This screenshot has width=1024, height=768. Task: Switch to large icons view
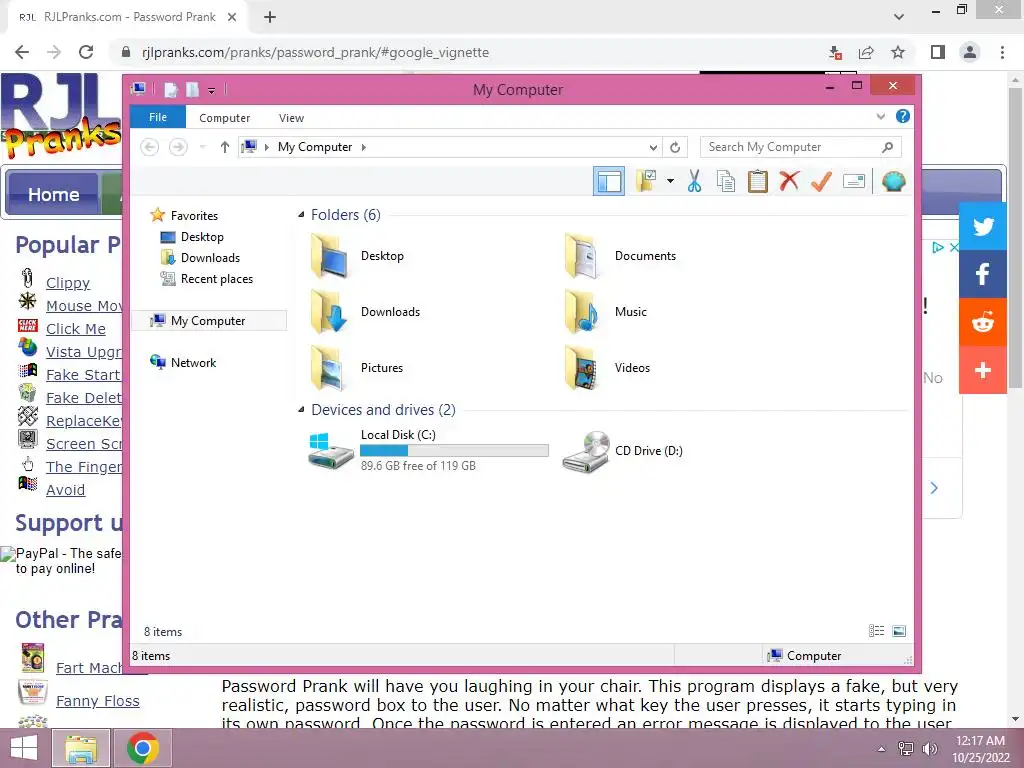tap(899, 630)
